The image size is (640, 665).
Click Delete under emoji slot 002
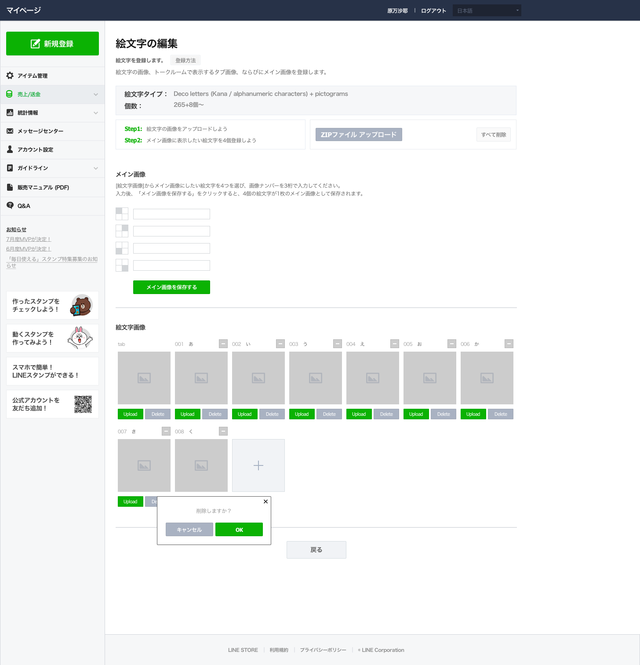pyautogui.click(x=272, y=414)
